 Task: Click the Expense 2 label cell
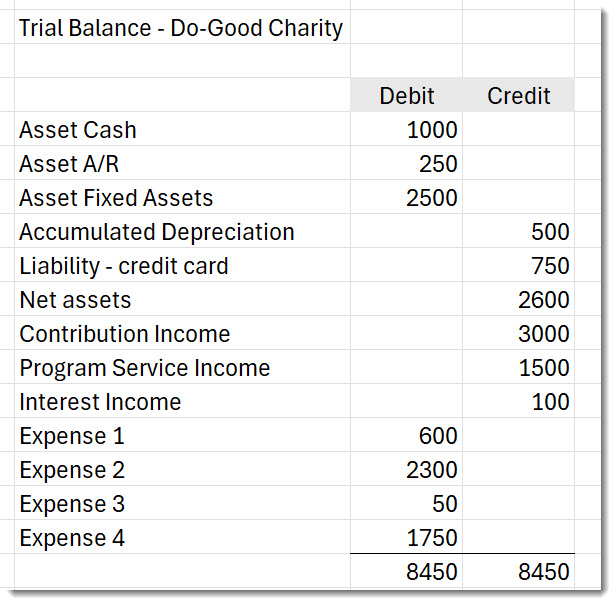(72, 470)
